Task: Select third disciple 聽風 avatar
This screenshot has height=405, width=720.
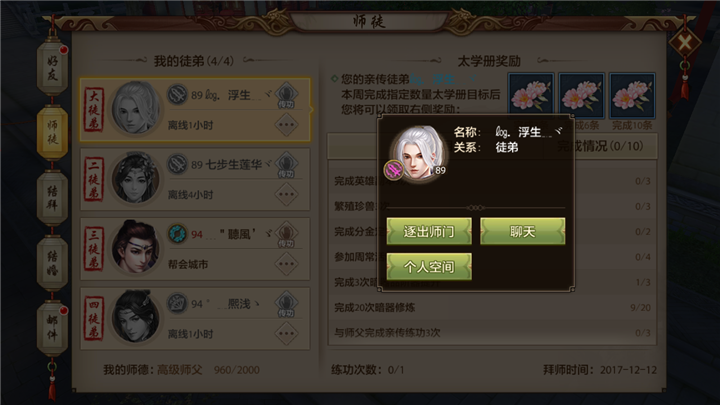Action: click(135, 248)
